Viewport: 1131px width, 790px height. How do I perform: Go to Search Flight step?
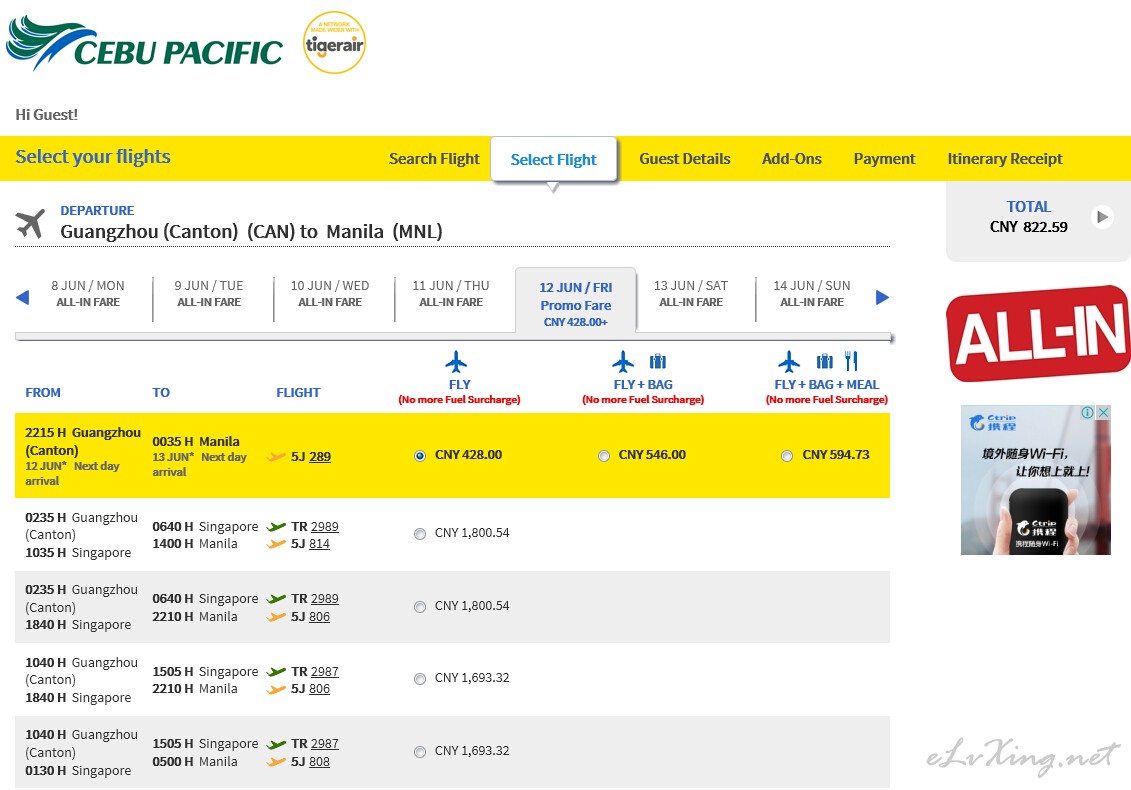[x=434, y=159]
